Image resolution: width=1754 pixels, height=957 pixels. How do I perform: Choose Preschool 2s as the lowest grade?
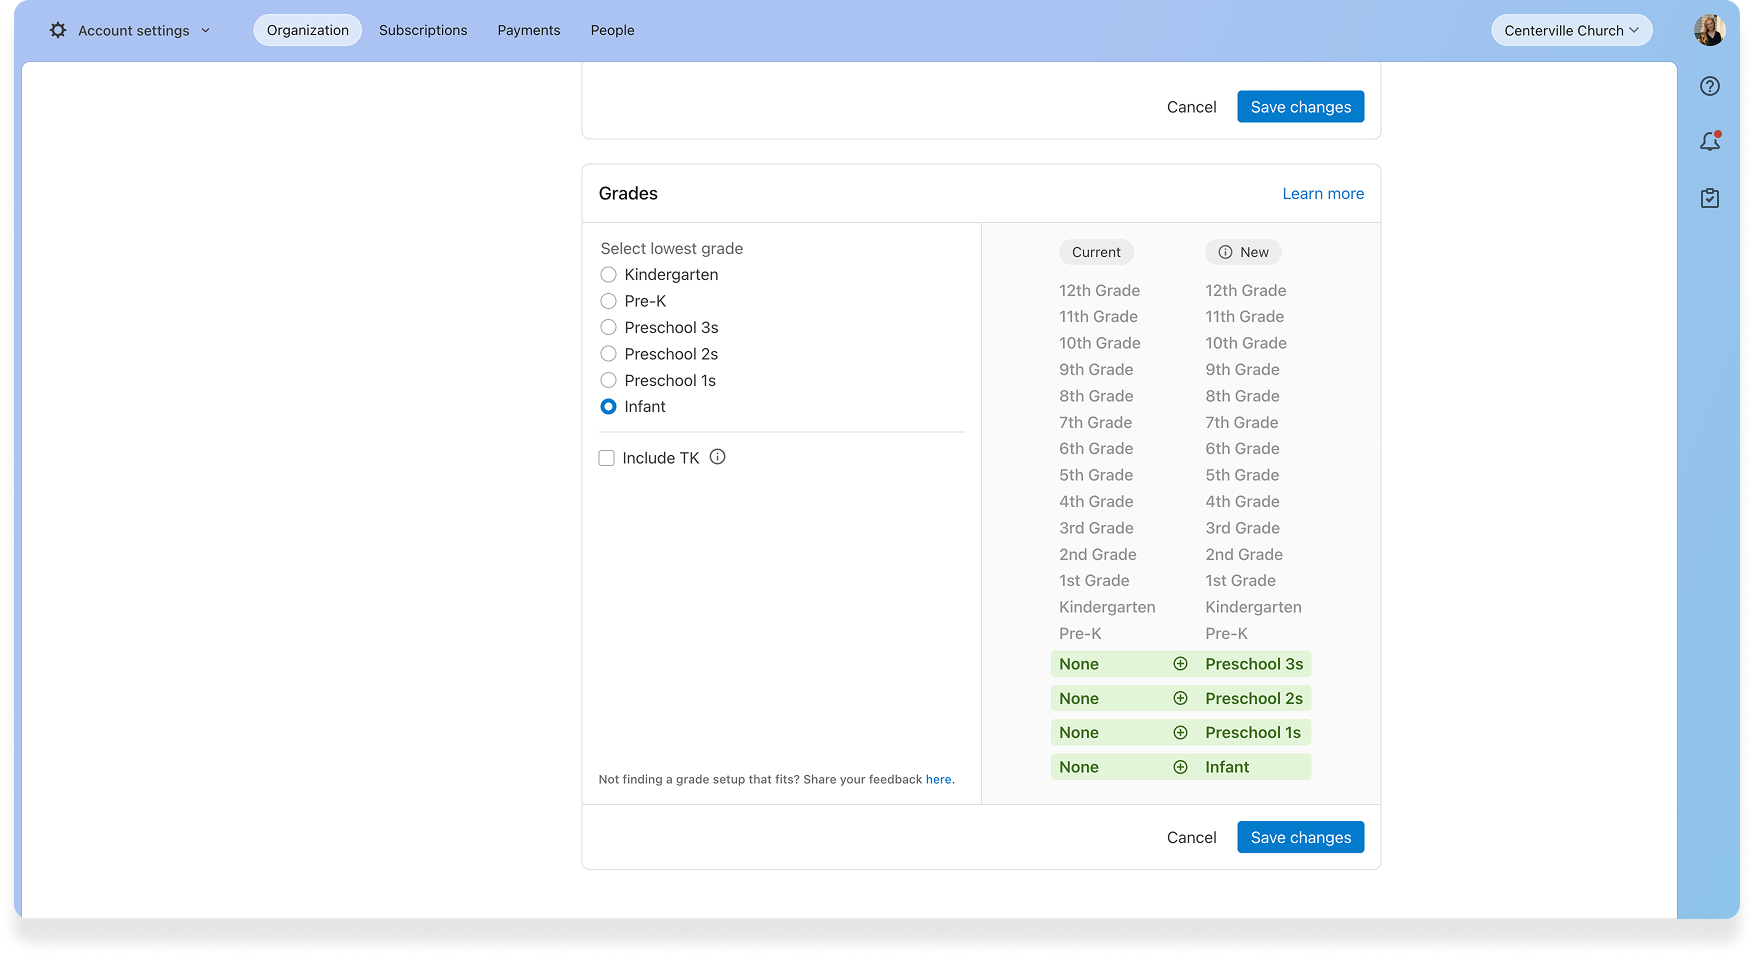(608, 353)
